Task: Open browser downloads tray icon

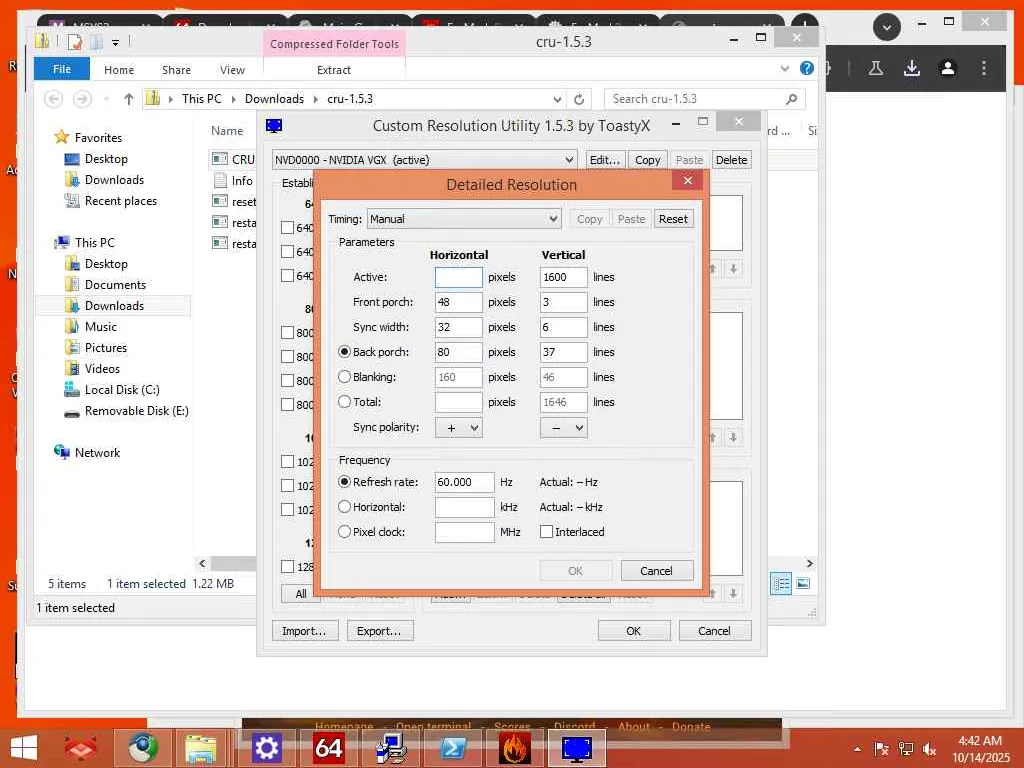Action: click(912, 68)
